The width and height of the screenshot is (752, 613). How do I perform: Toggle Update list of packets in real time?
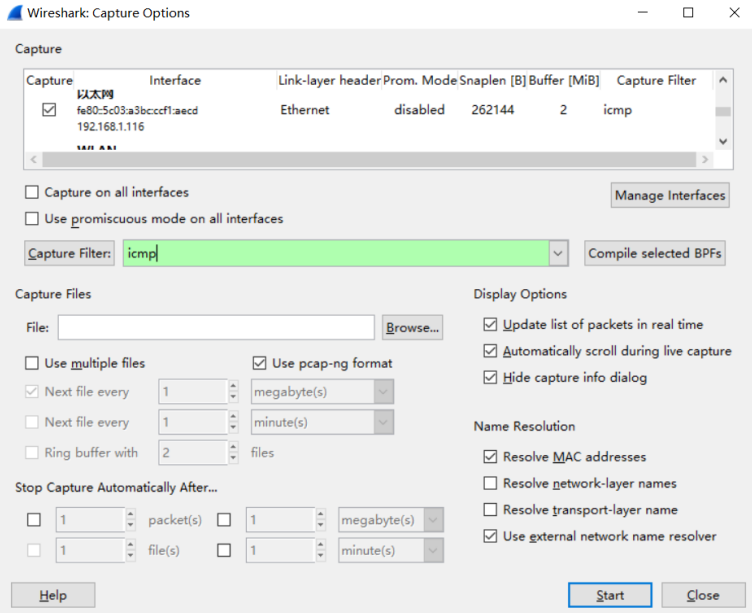click(x=490, y=325)
